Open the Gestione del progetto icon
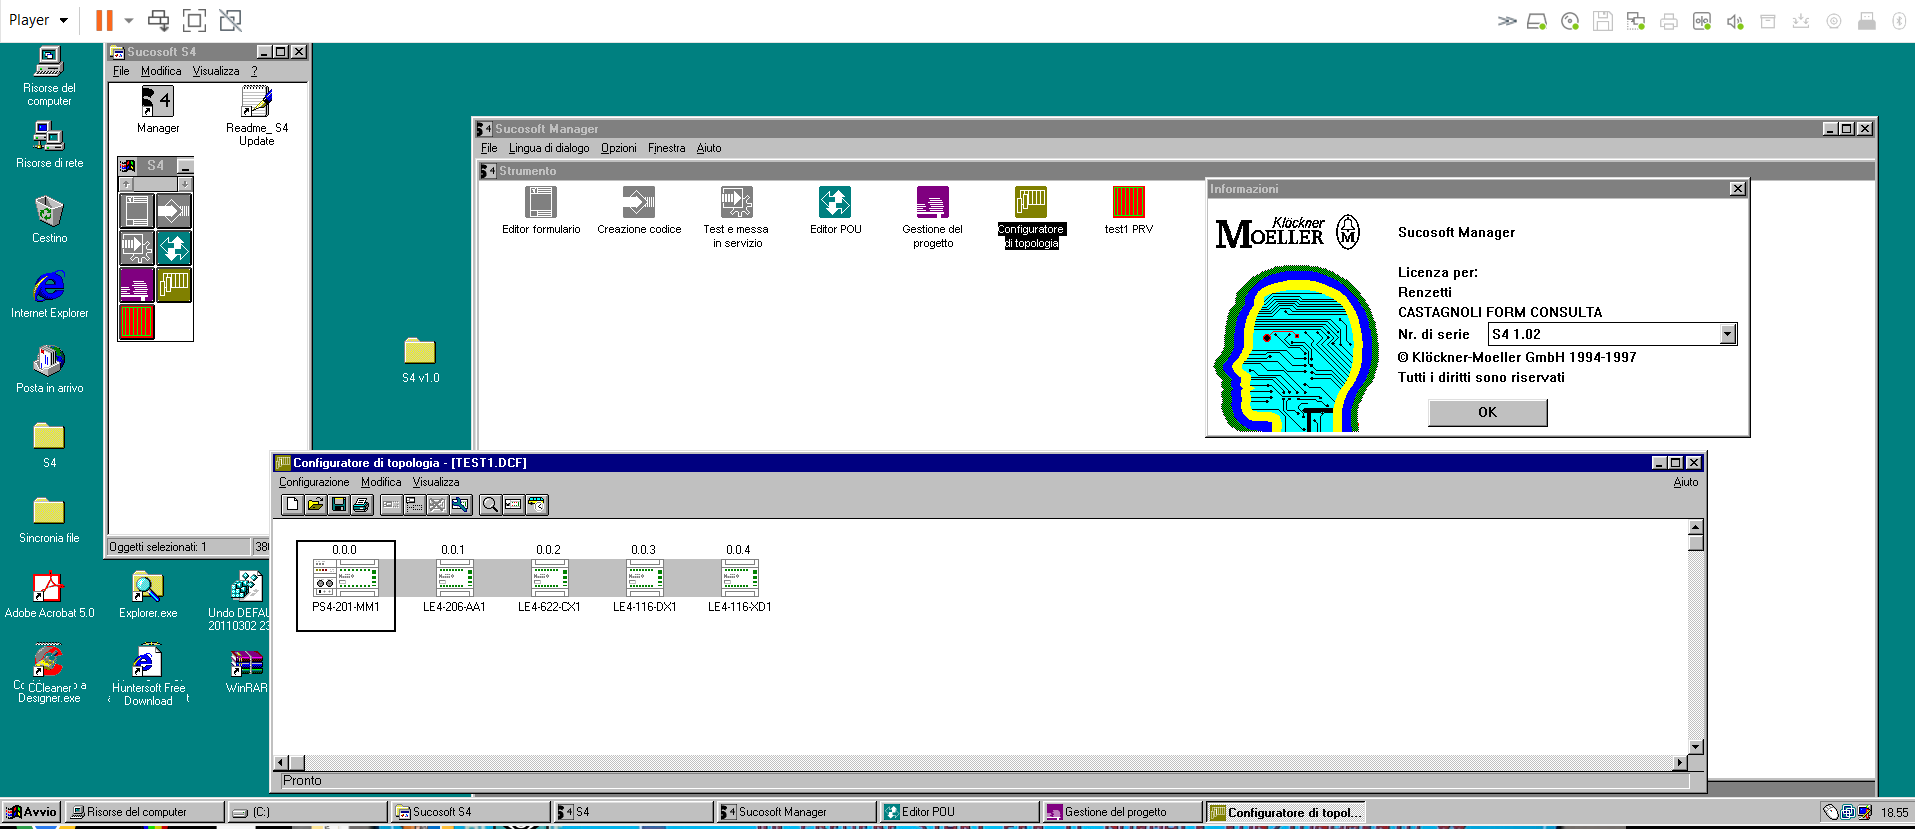 (x=932, y=203)
